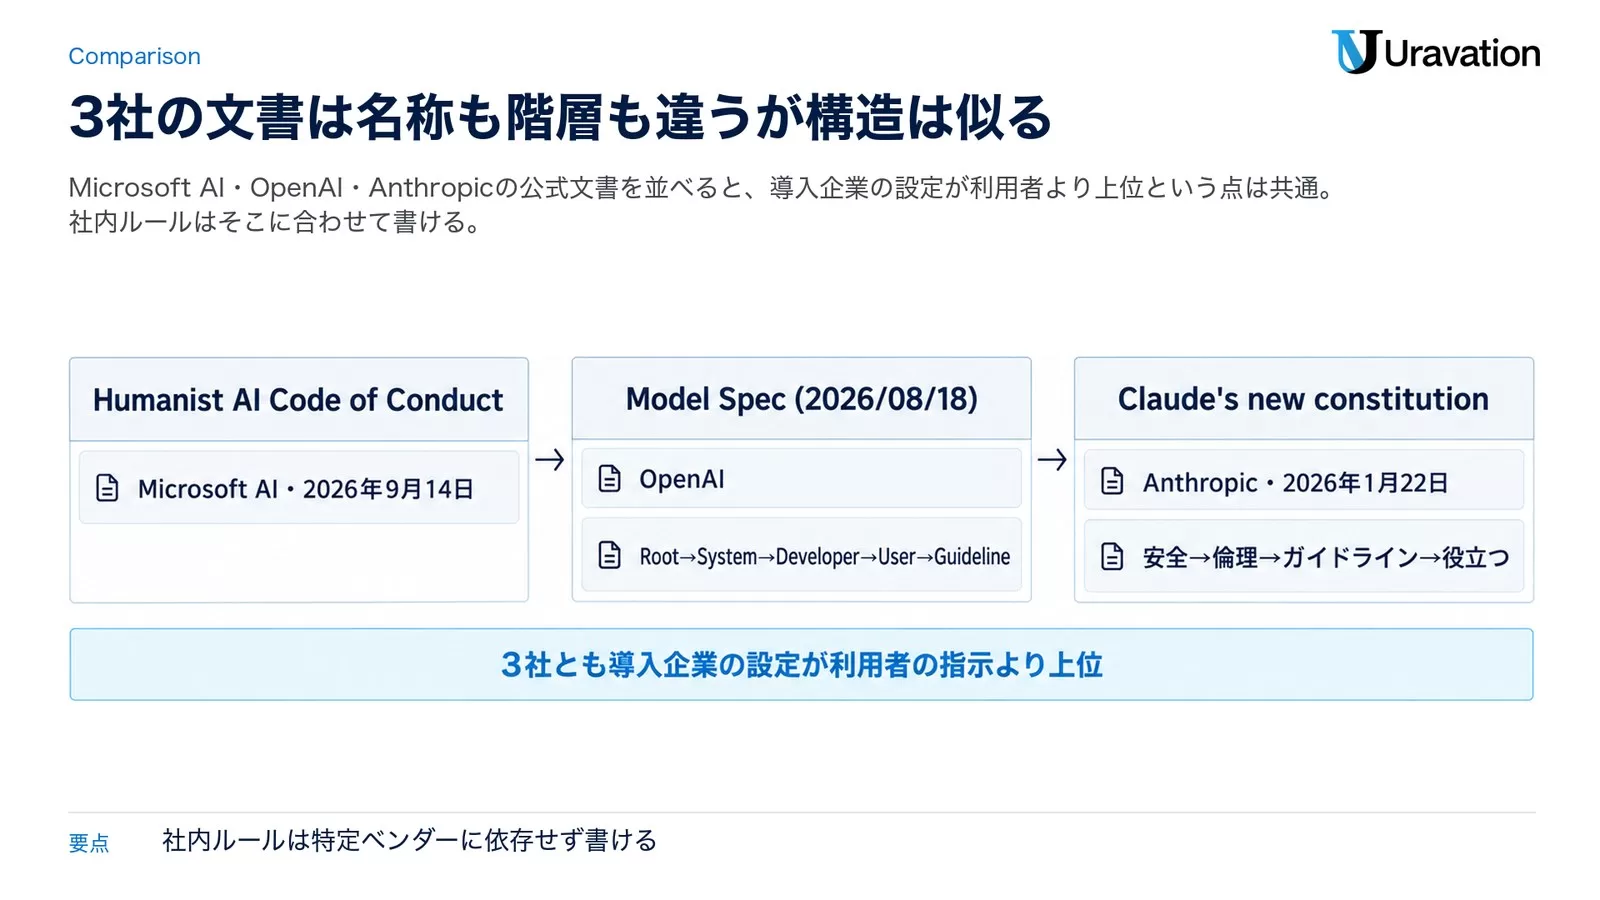Click document icon beside Microsoft AI date
Image resolution: width=1600 pixels, height=900 pixels.
[107, 488]
